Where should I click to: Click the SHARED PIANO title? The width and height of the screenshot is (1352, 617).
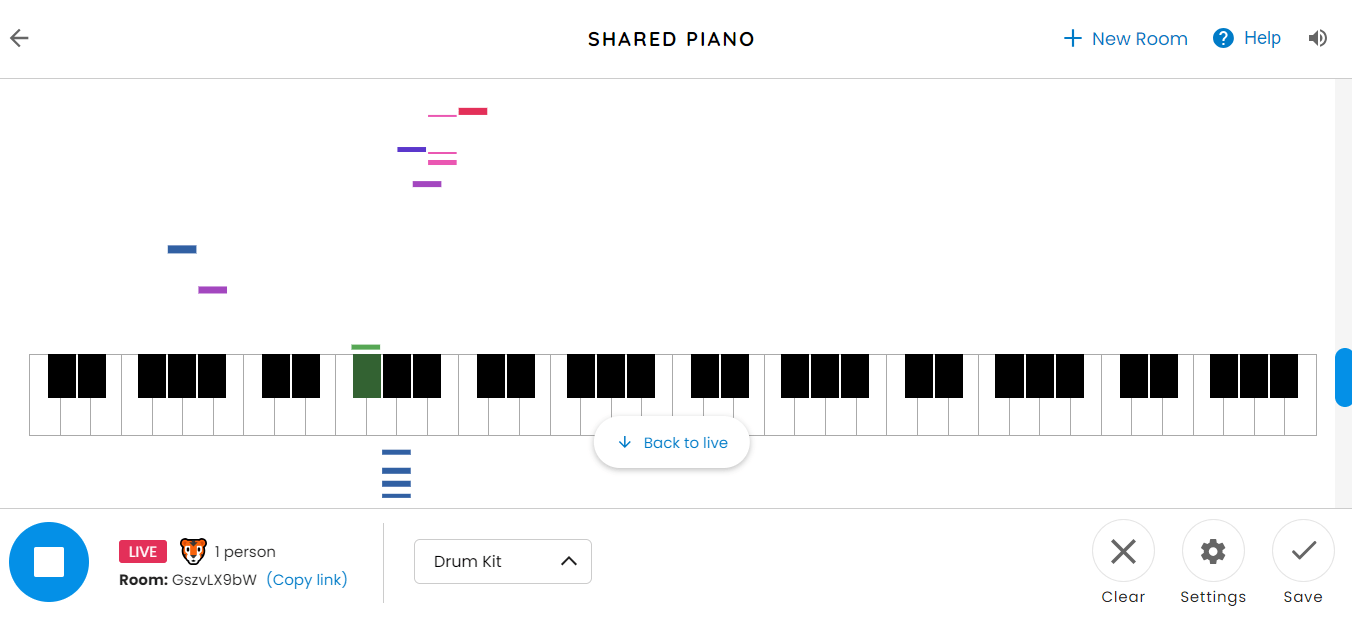671,39
